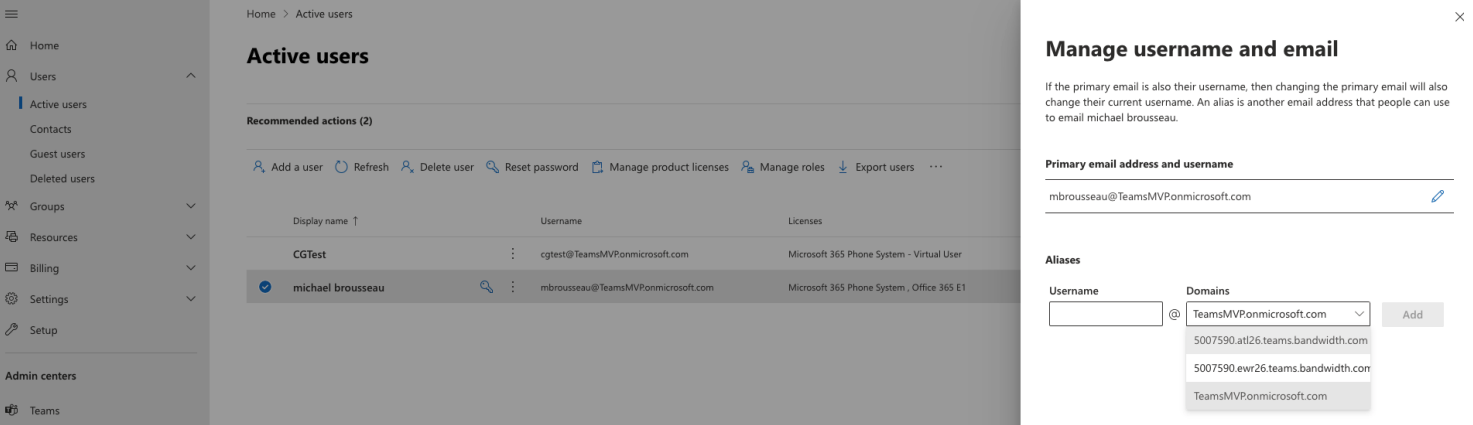Open the Teams admin center icon
Image resolution: width=1473 pixels, height=425 pixels.
pos(12,410)
